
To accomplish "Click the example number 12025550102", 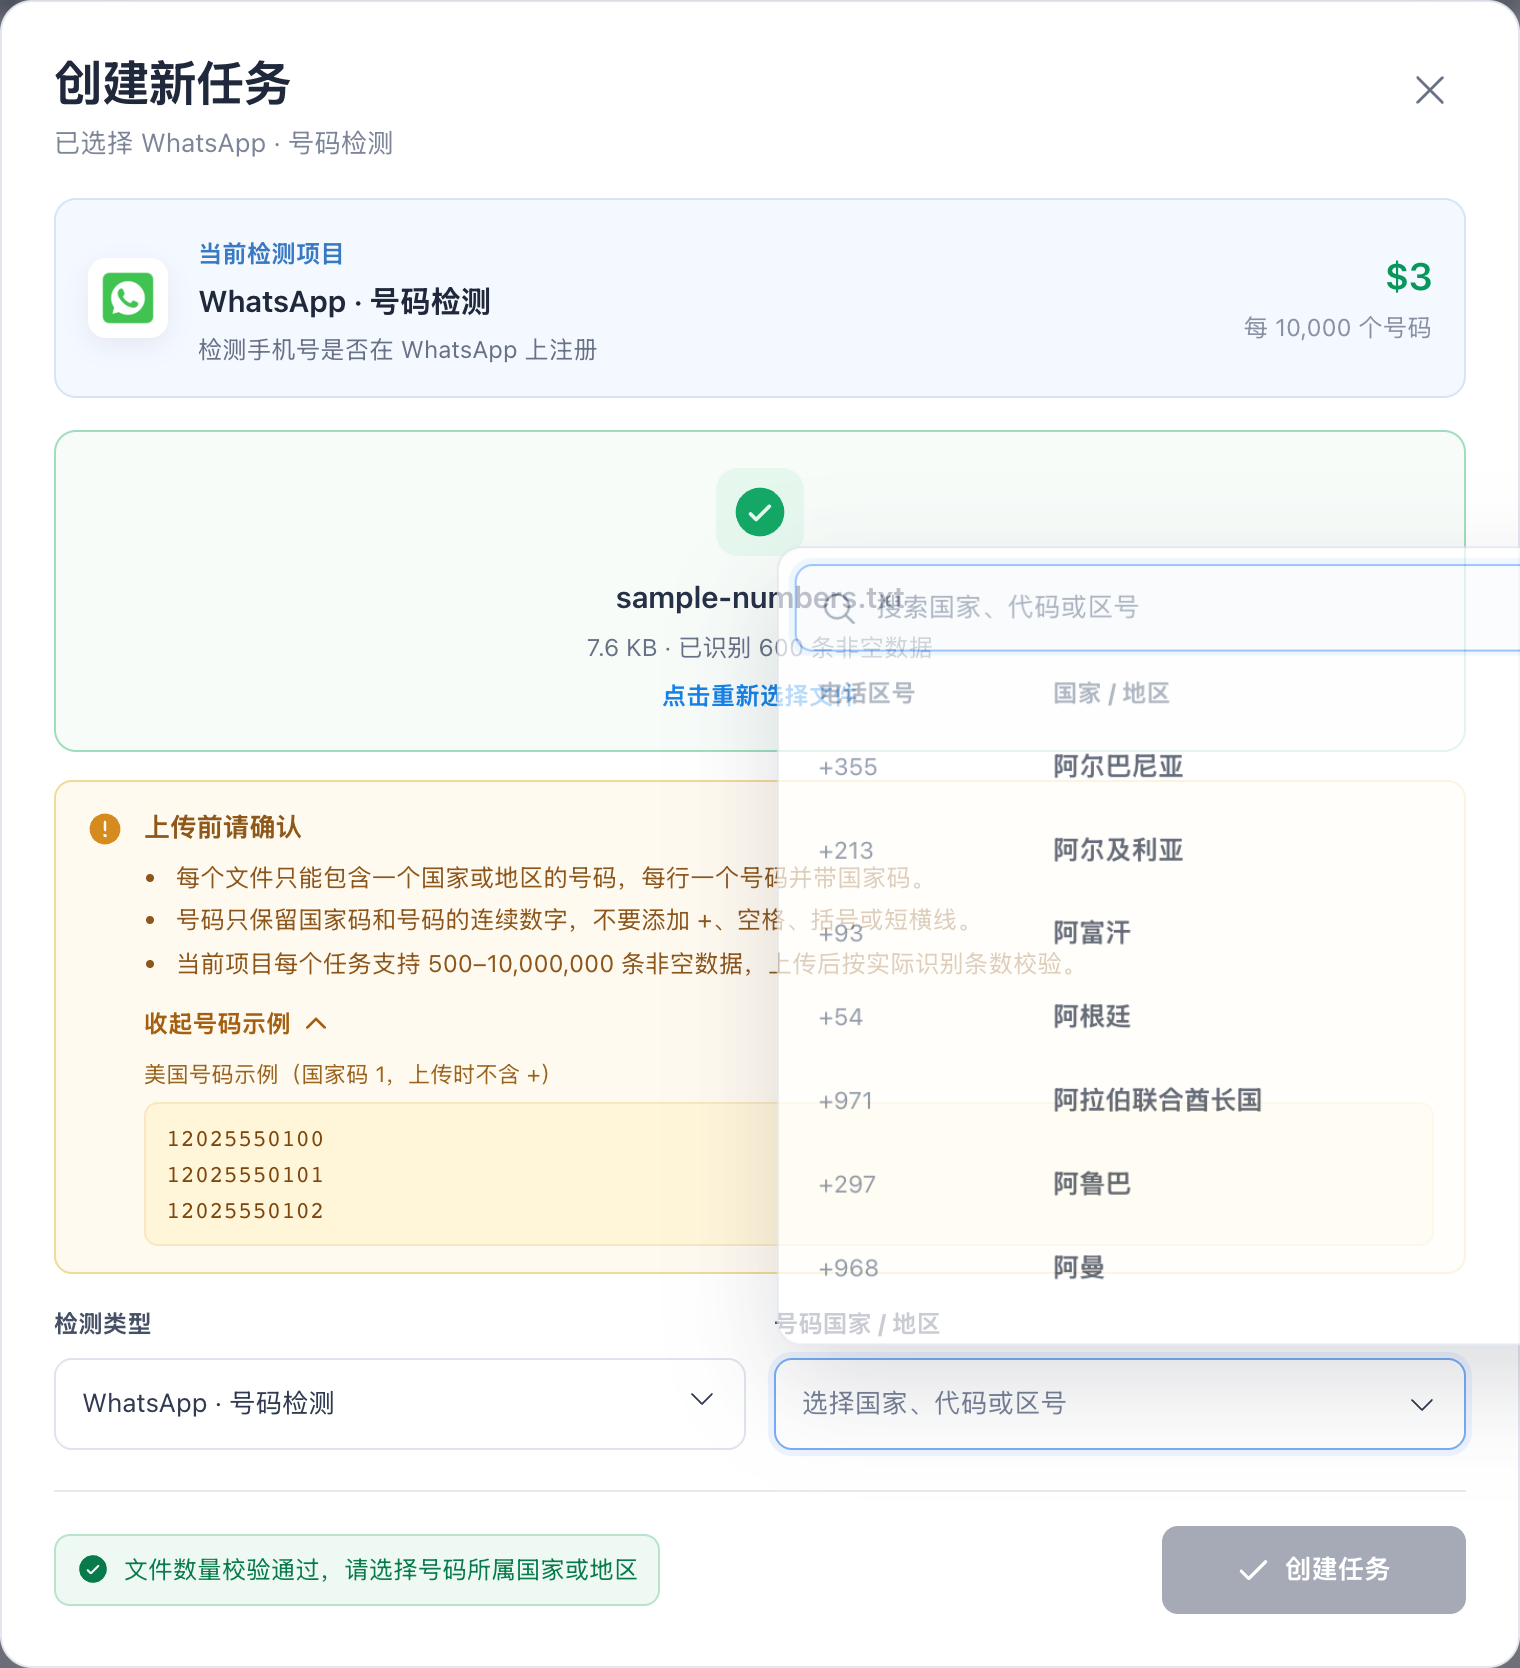I will [x=245, y=1211].
